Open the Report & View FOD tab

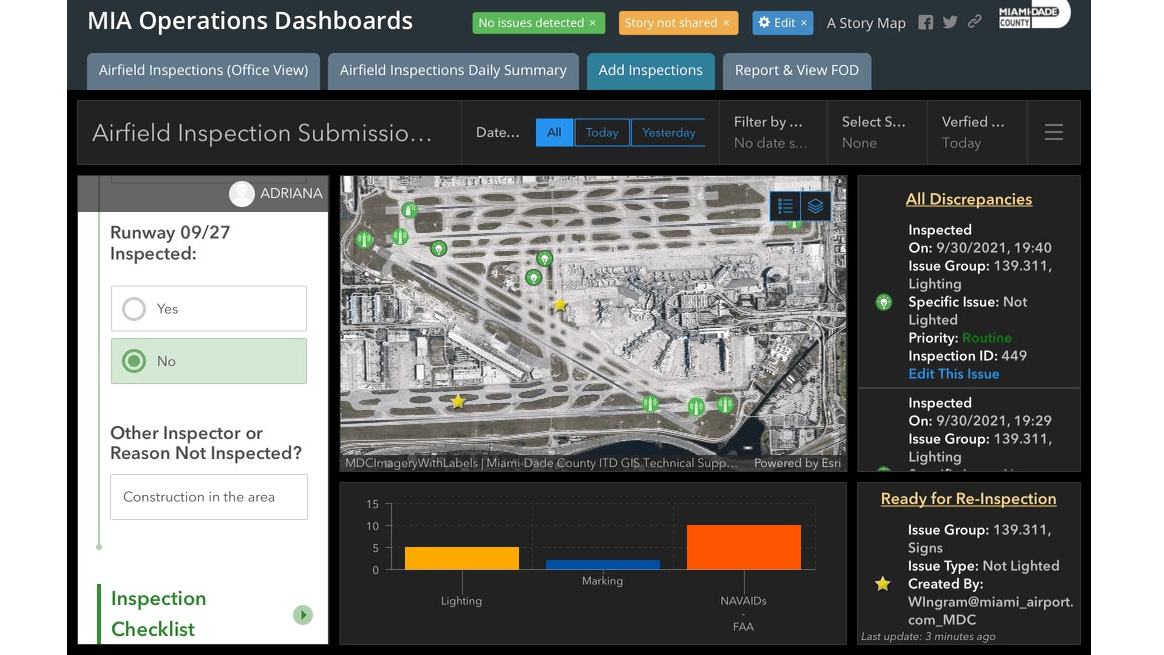pyautogui.click(x=797, y=71)
